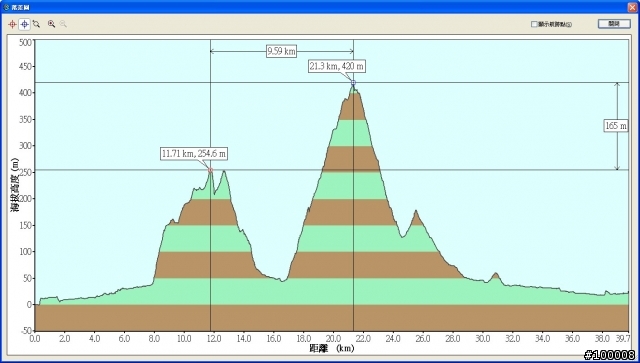Click the close dialog button at top right

click(614, 24)
